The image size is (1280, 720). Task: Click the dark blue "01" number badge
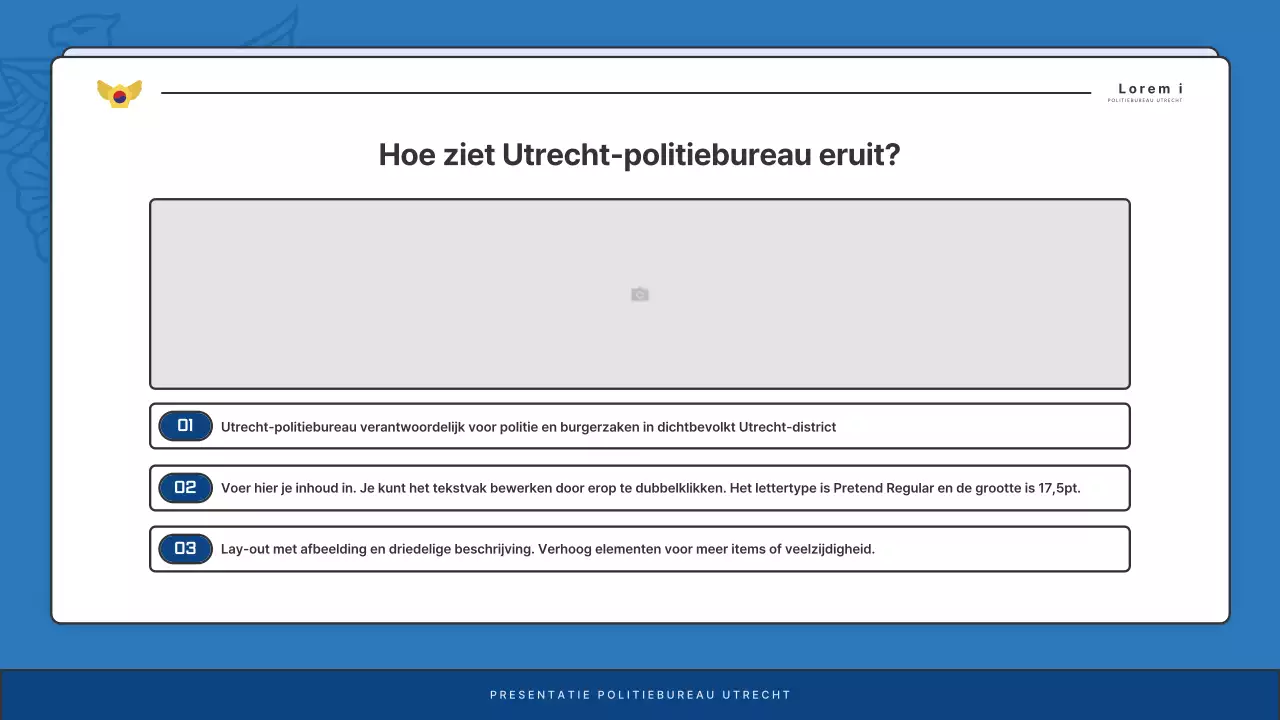185,425
